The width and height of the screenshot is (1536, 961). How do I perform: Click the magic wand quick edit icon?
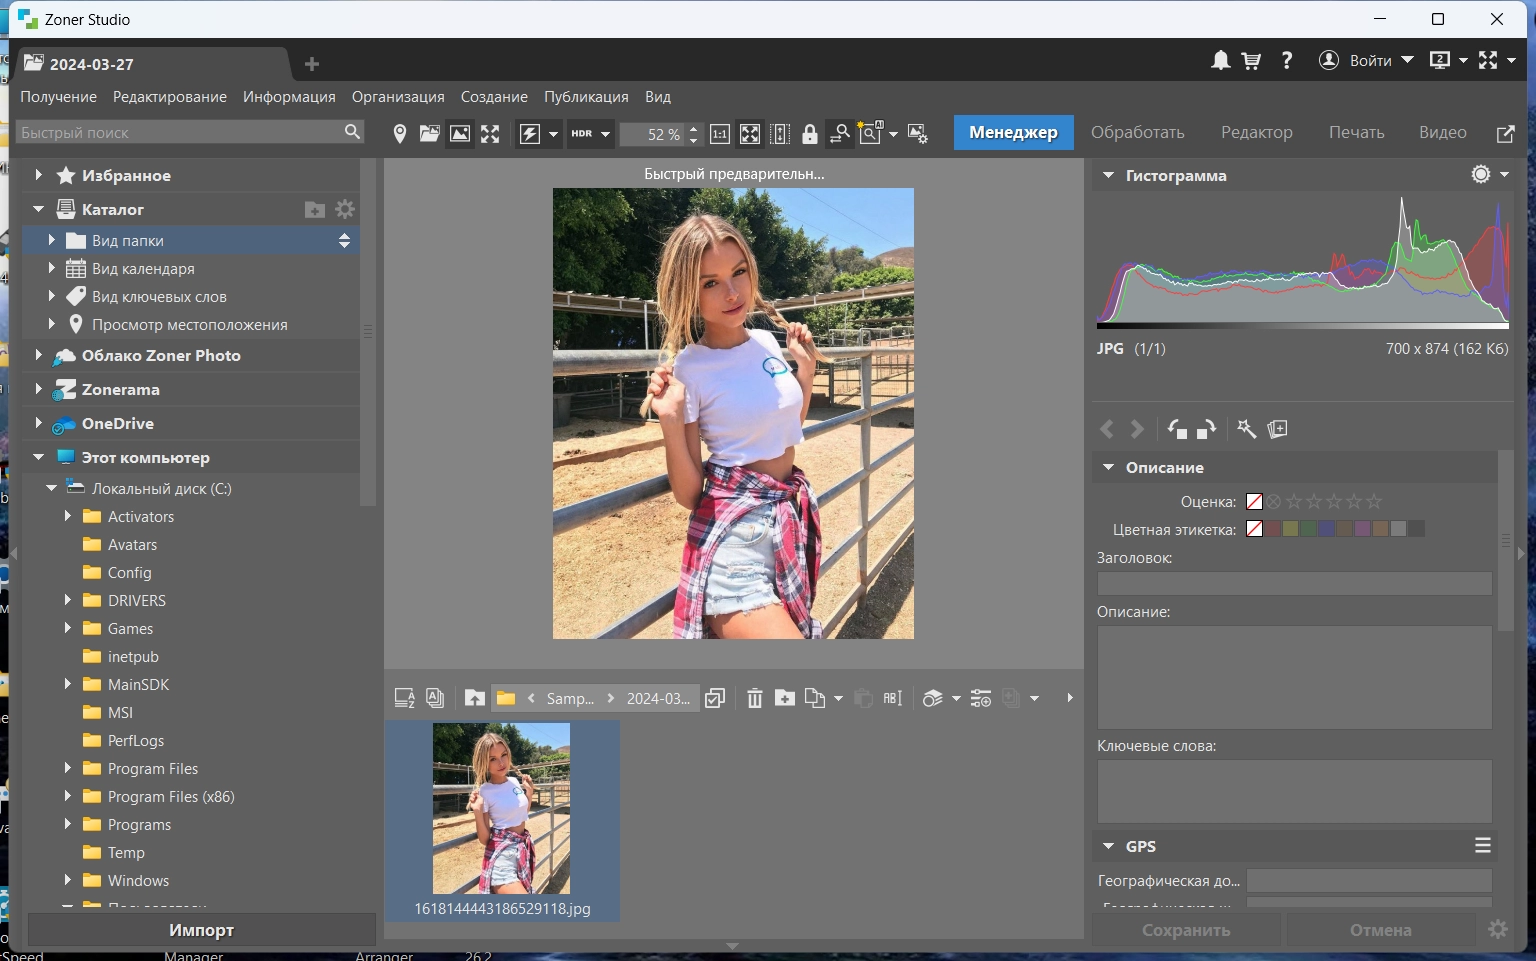point(1246,429)
